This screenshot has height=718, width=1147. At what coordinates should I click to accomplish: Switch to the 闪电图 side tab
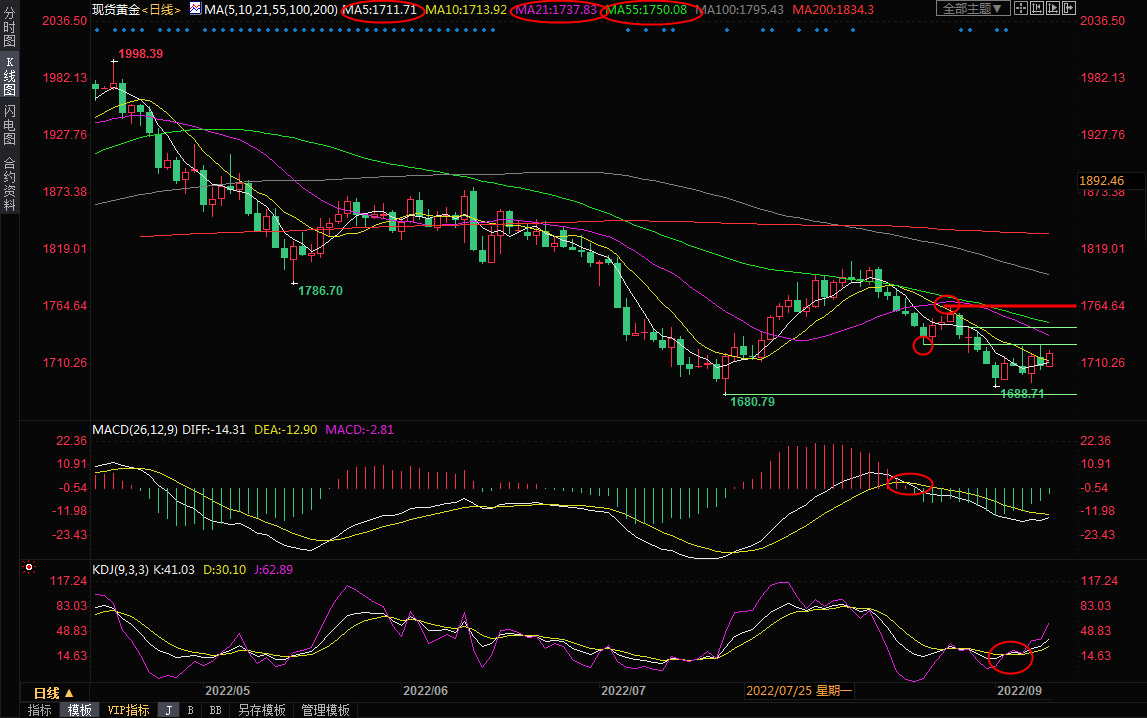[x=9, y=124]
